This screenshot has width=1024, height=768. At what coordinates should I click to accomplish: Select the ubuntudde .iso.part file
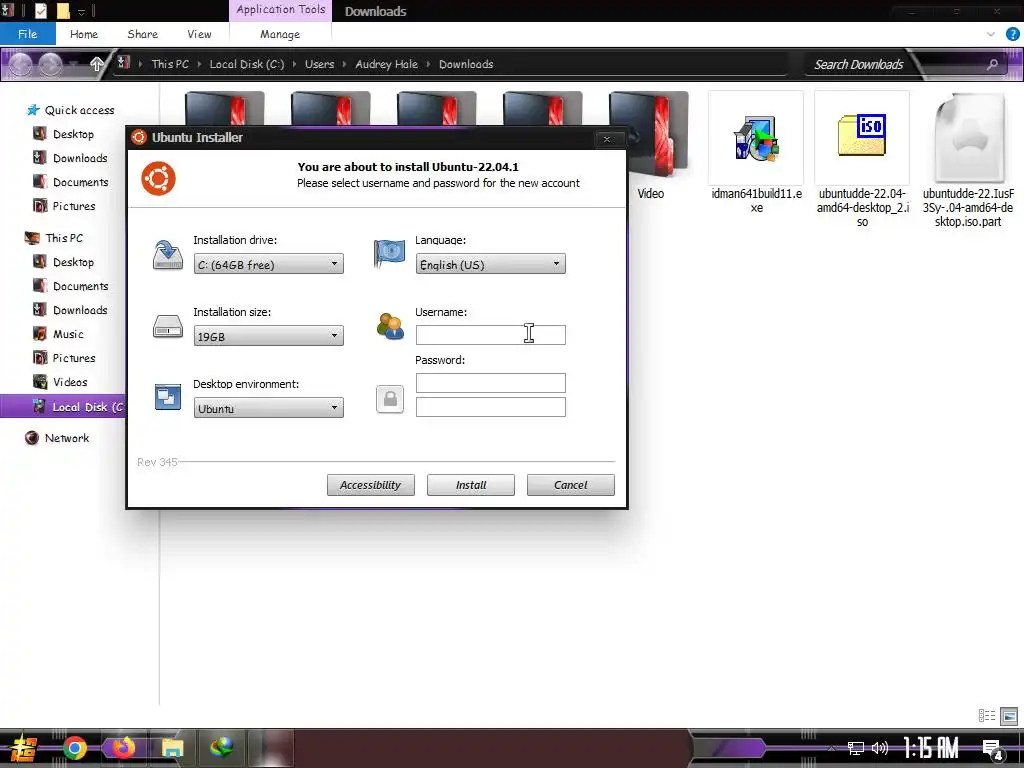968,160
